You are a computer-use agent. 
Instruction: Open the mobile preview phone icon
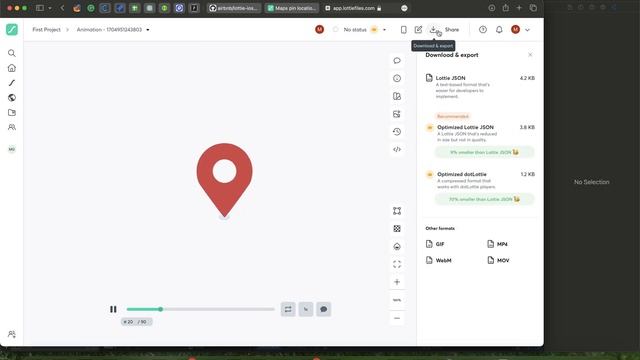[x=403, y=29]
